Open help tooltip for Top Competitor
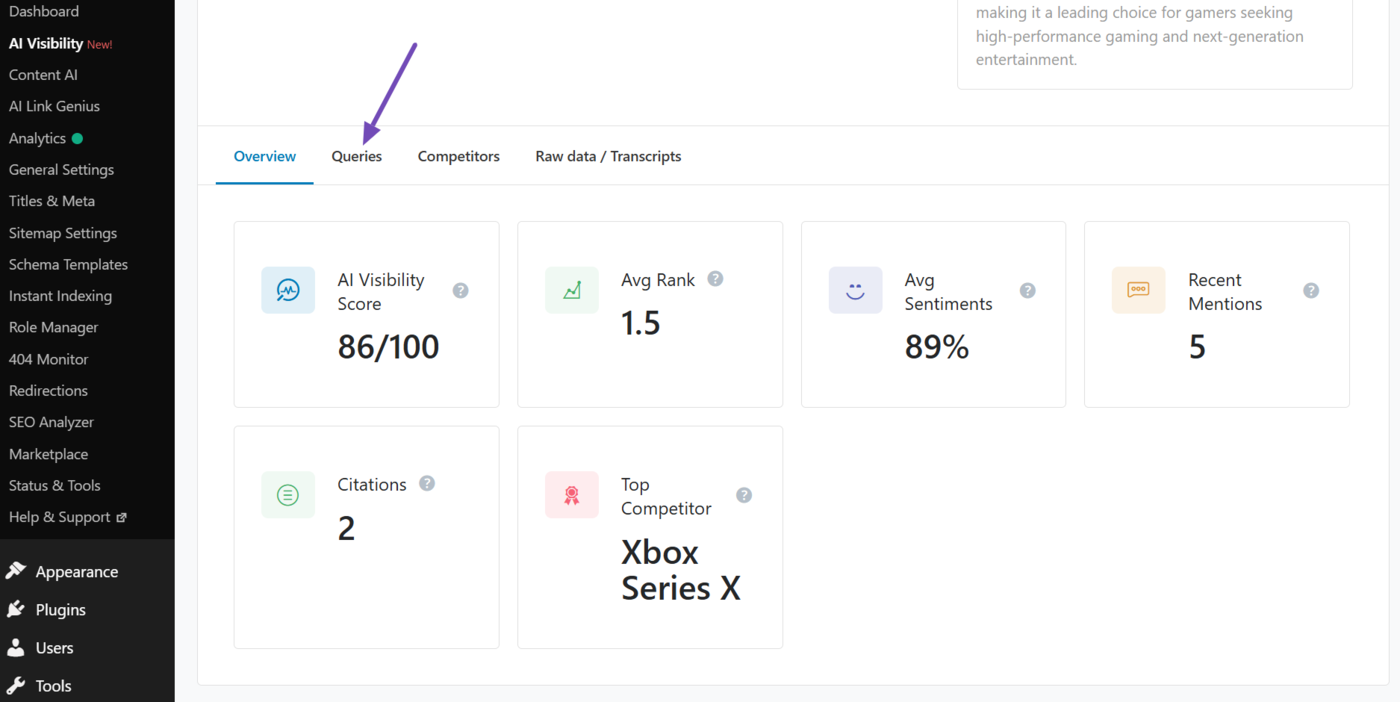The image size is (1400, 702). point(744,495)
